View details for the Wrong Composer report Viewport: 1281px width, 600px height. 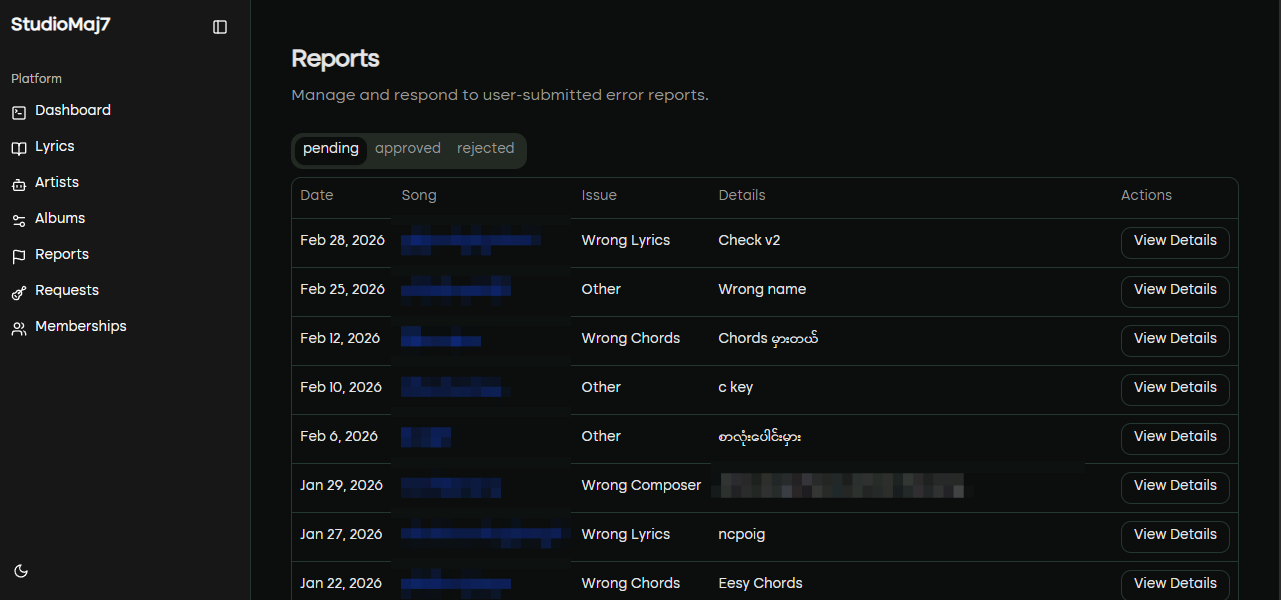tap(1175, 487)
